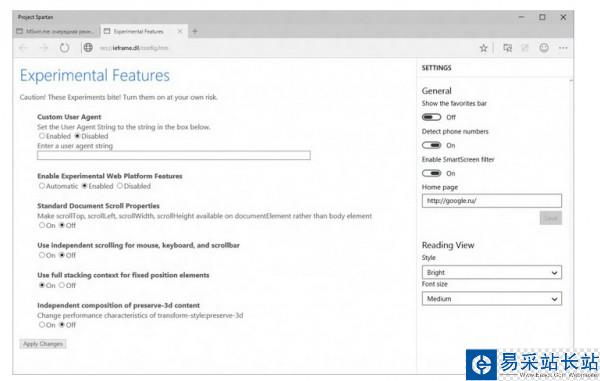Turn On independent composition of preserve-3d
The image size is (600, 381).
pyautogui.click(x=42, y=324)
